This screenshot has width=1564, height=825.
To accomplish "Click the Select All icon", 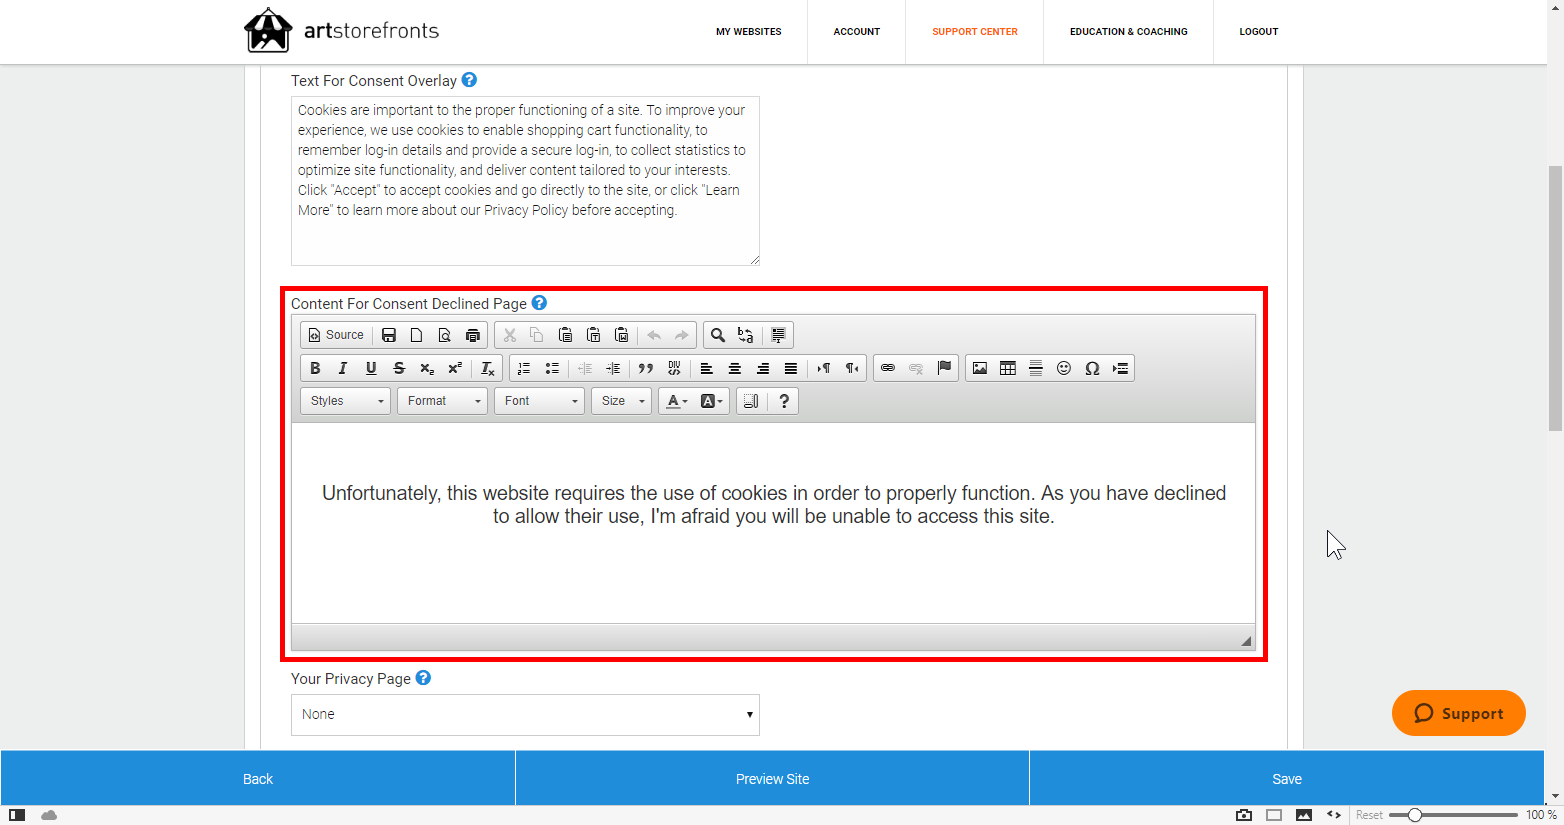I will (778, 335).
